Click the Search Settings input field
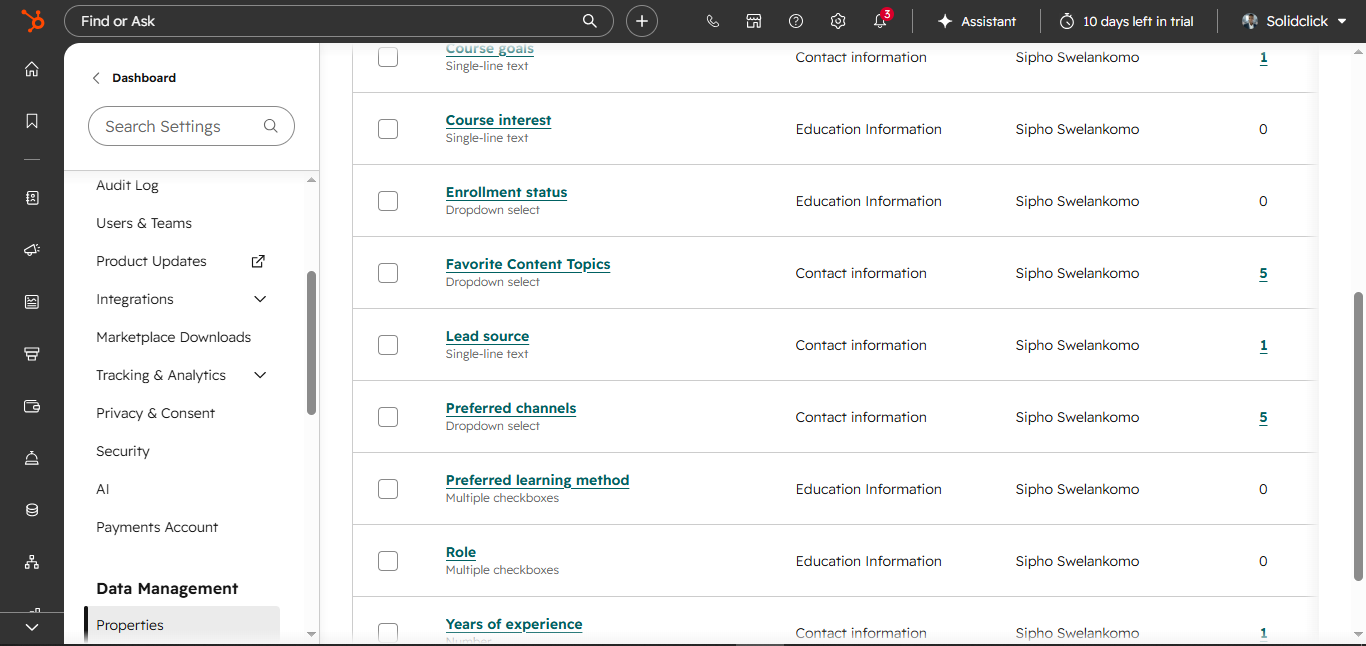Image resolution: width=1366 pixels, height=646 pixels. (191, 126)
